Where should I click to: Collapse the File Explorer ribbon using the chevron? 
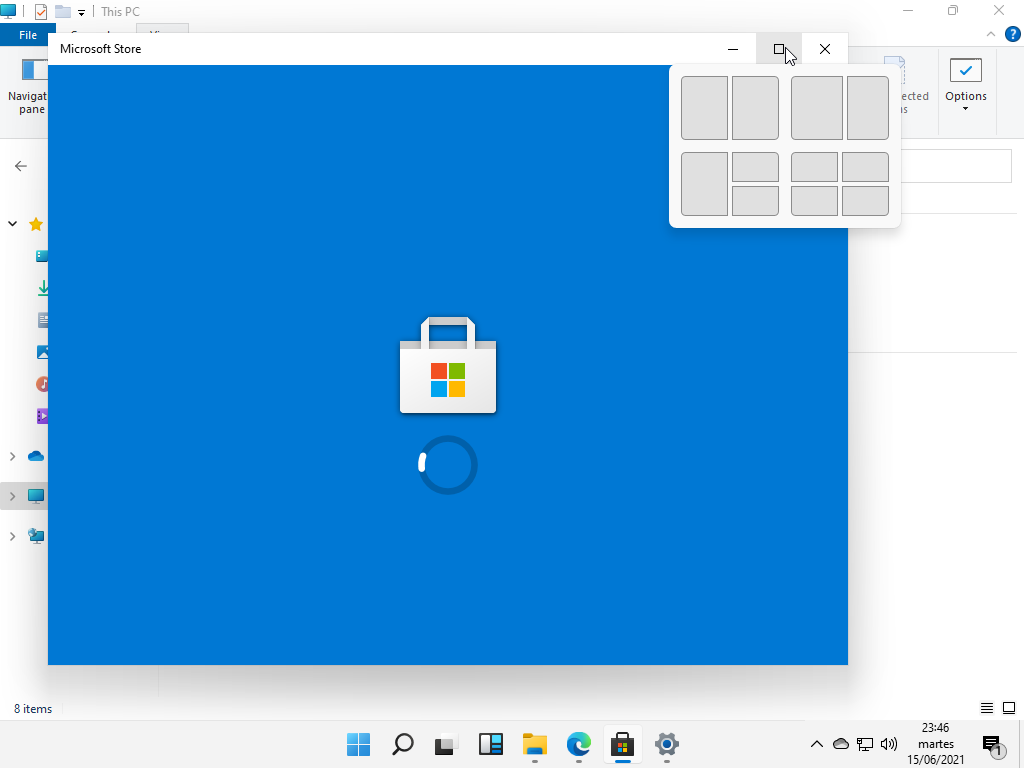(x=991, y=35)
